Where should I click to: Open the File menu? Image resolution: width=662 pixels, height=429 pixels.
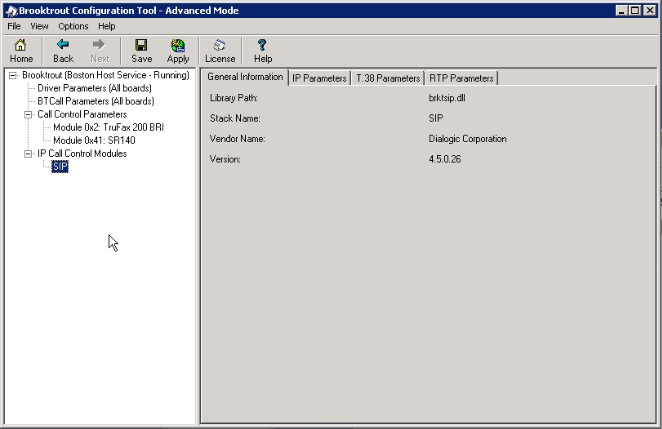tap(14, 26)
